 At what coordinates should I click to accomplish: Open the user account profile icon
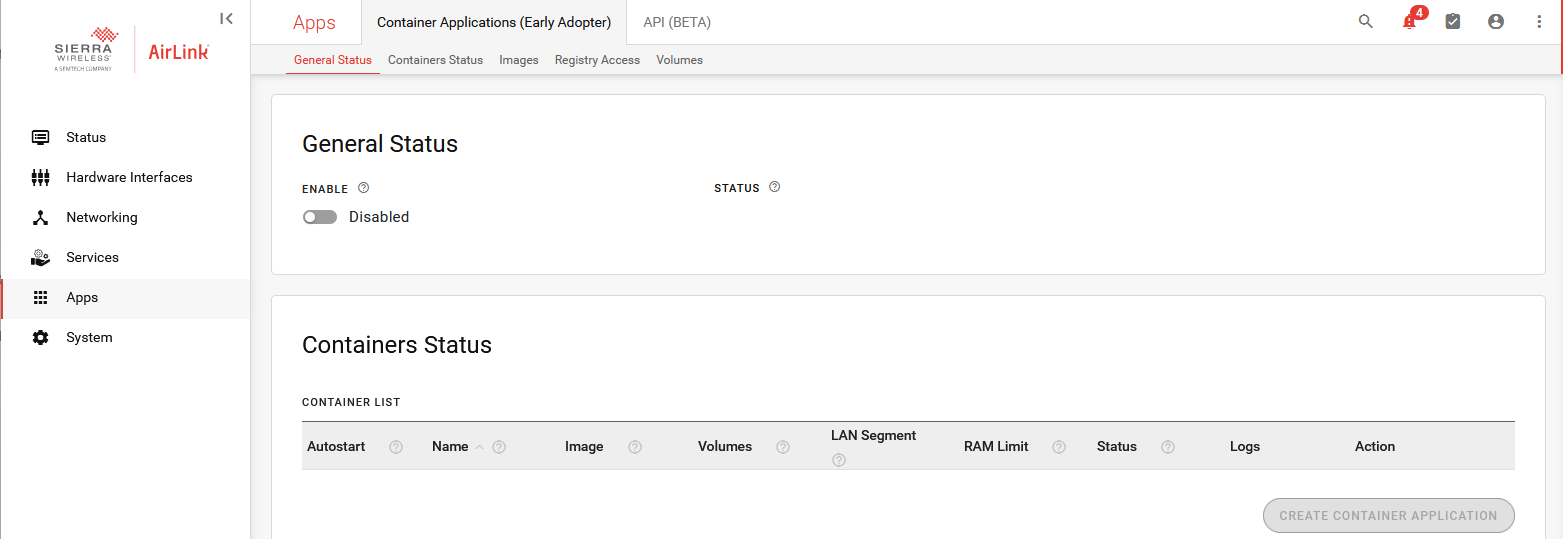coord(1496,21)
